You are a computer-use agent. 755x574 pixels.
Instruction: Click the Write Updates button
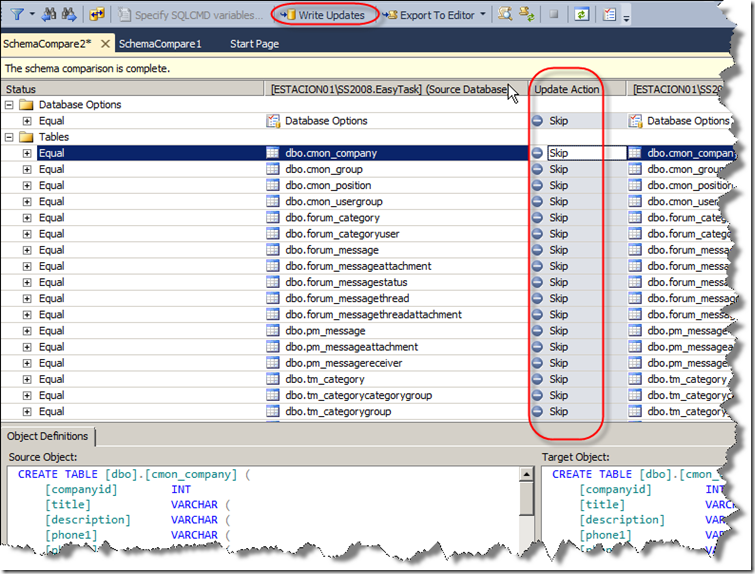pyautogui.click(x=324, y=15)
